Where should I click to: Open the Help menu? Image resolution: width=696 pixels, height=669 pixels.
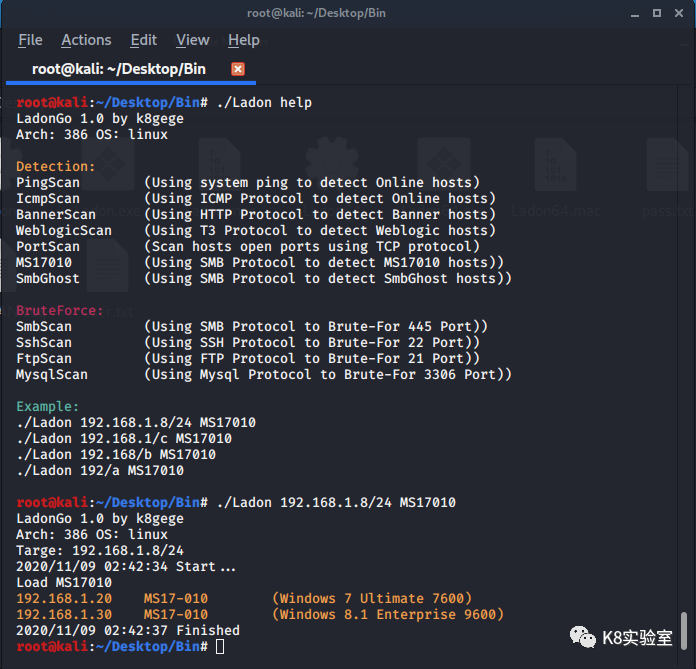click(244, 40)
